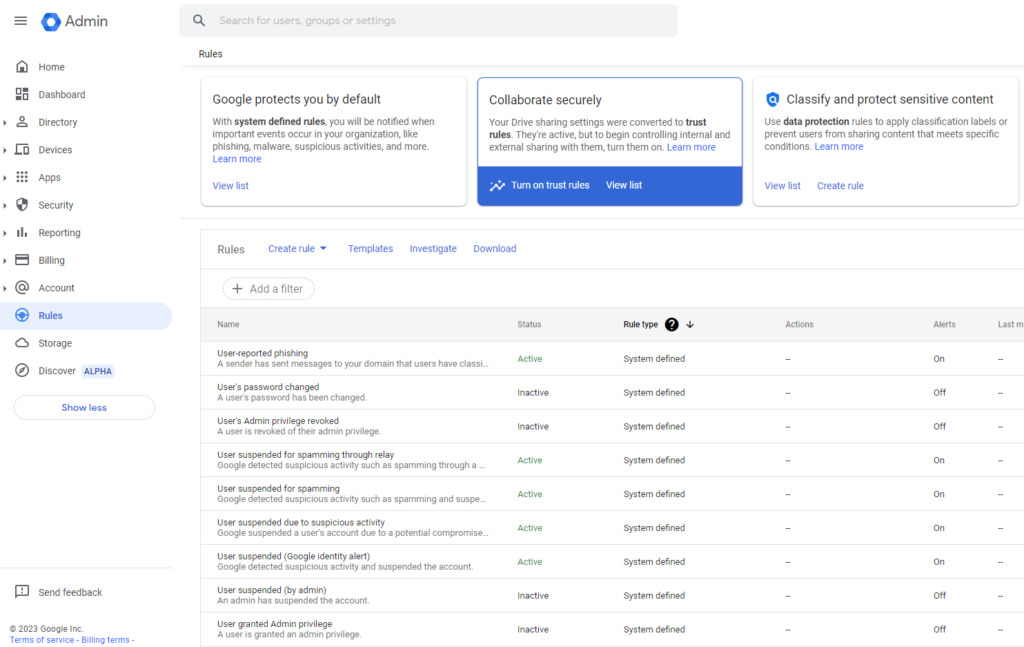Image resolution: width=1024 pixels, height=647 pixels.
Task: Click the search magnifier icon
Action: (x=199, y=21)
